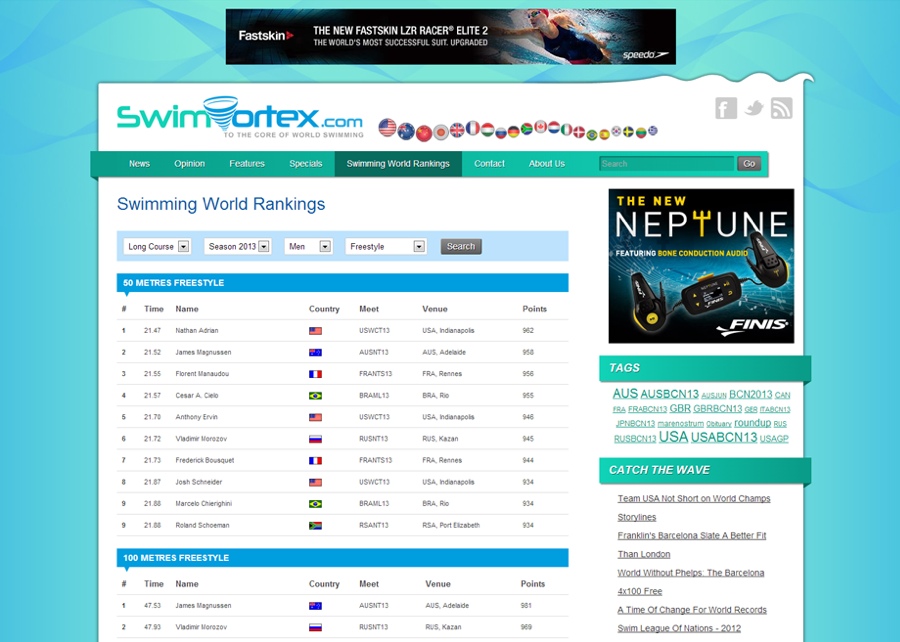The image size is (900, 642).
Task: Focus the site Search text field
Action: pos(666,164)
